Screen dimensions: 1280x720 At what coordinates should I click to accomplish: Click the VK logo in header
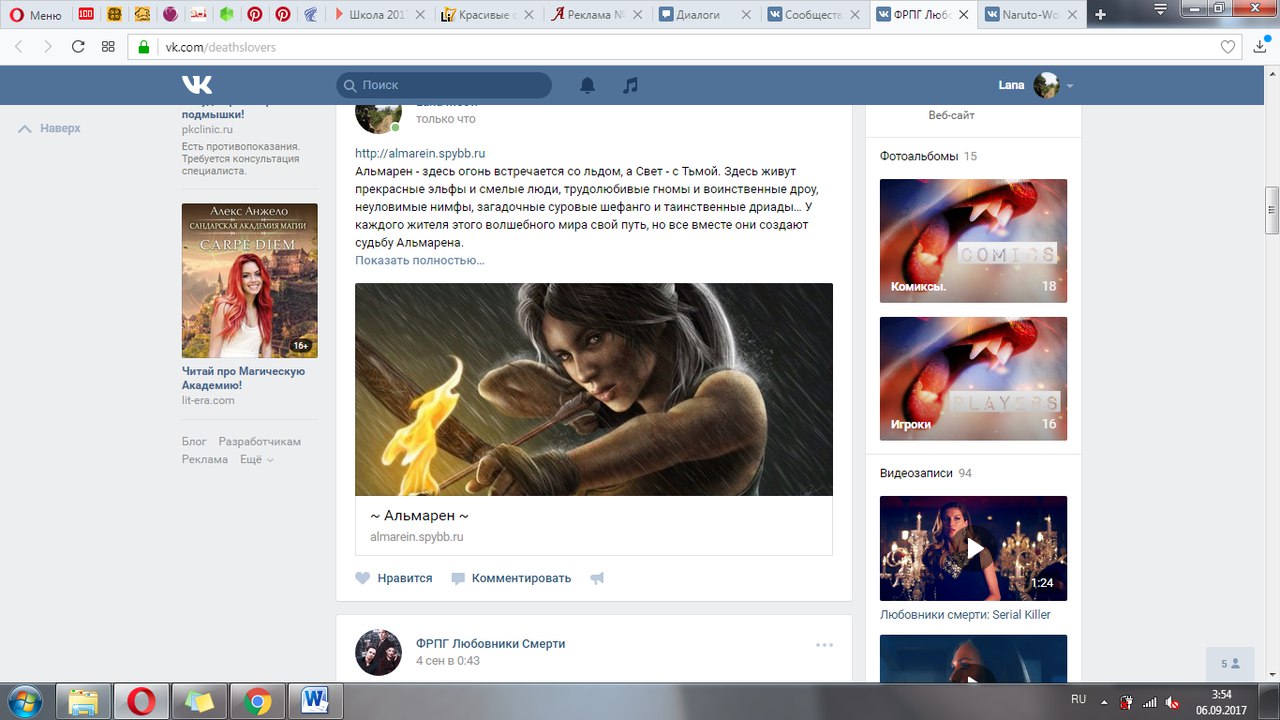(197, 85)
